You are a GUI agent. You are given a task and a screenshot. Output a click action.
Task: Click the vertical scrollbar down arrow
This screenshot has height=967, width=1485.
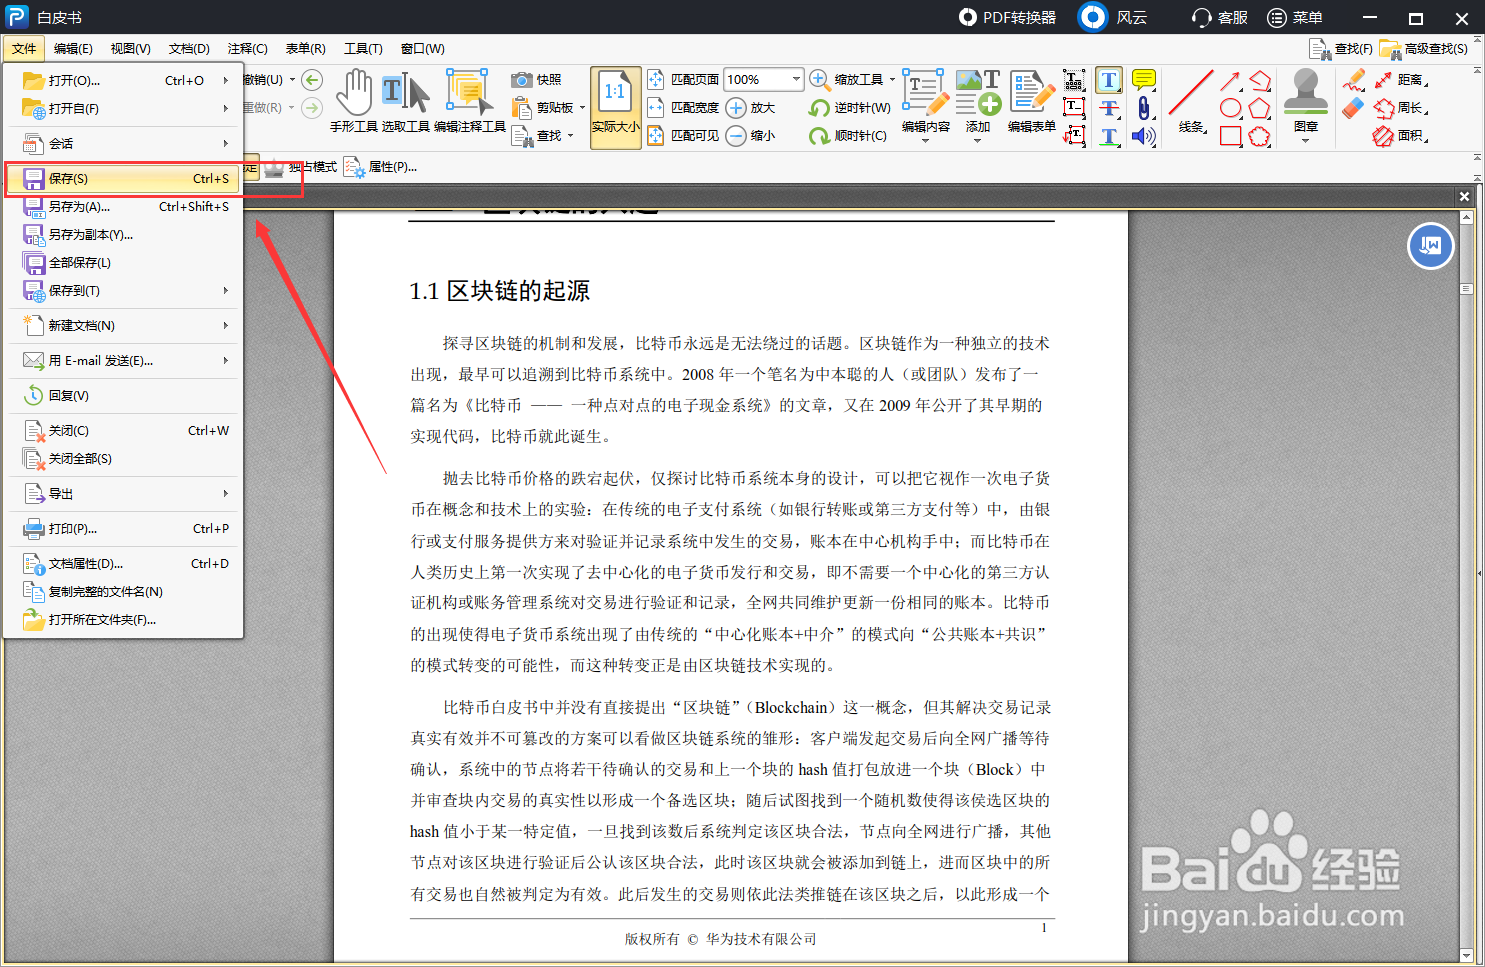click(x=1466, y=955)
